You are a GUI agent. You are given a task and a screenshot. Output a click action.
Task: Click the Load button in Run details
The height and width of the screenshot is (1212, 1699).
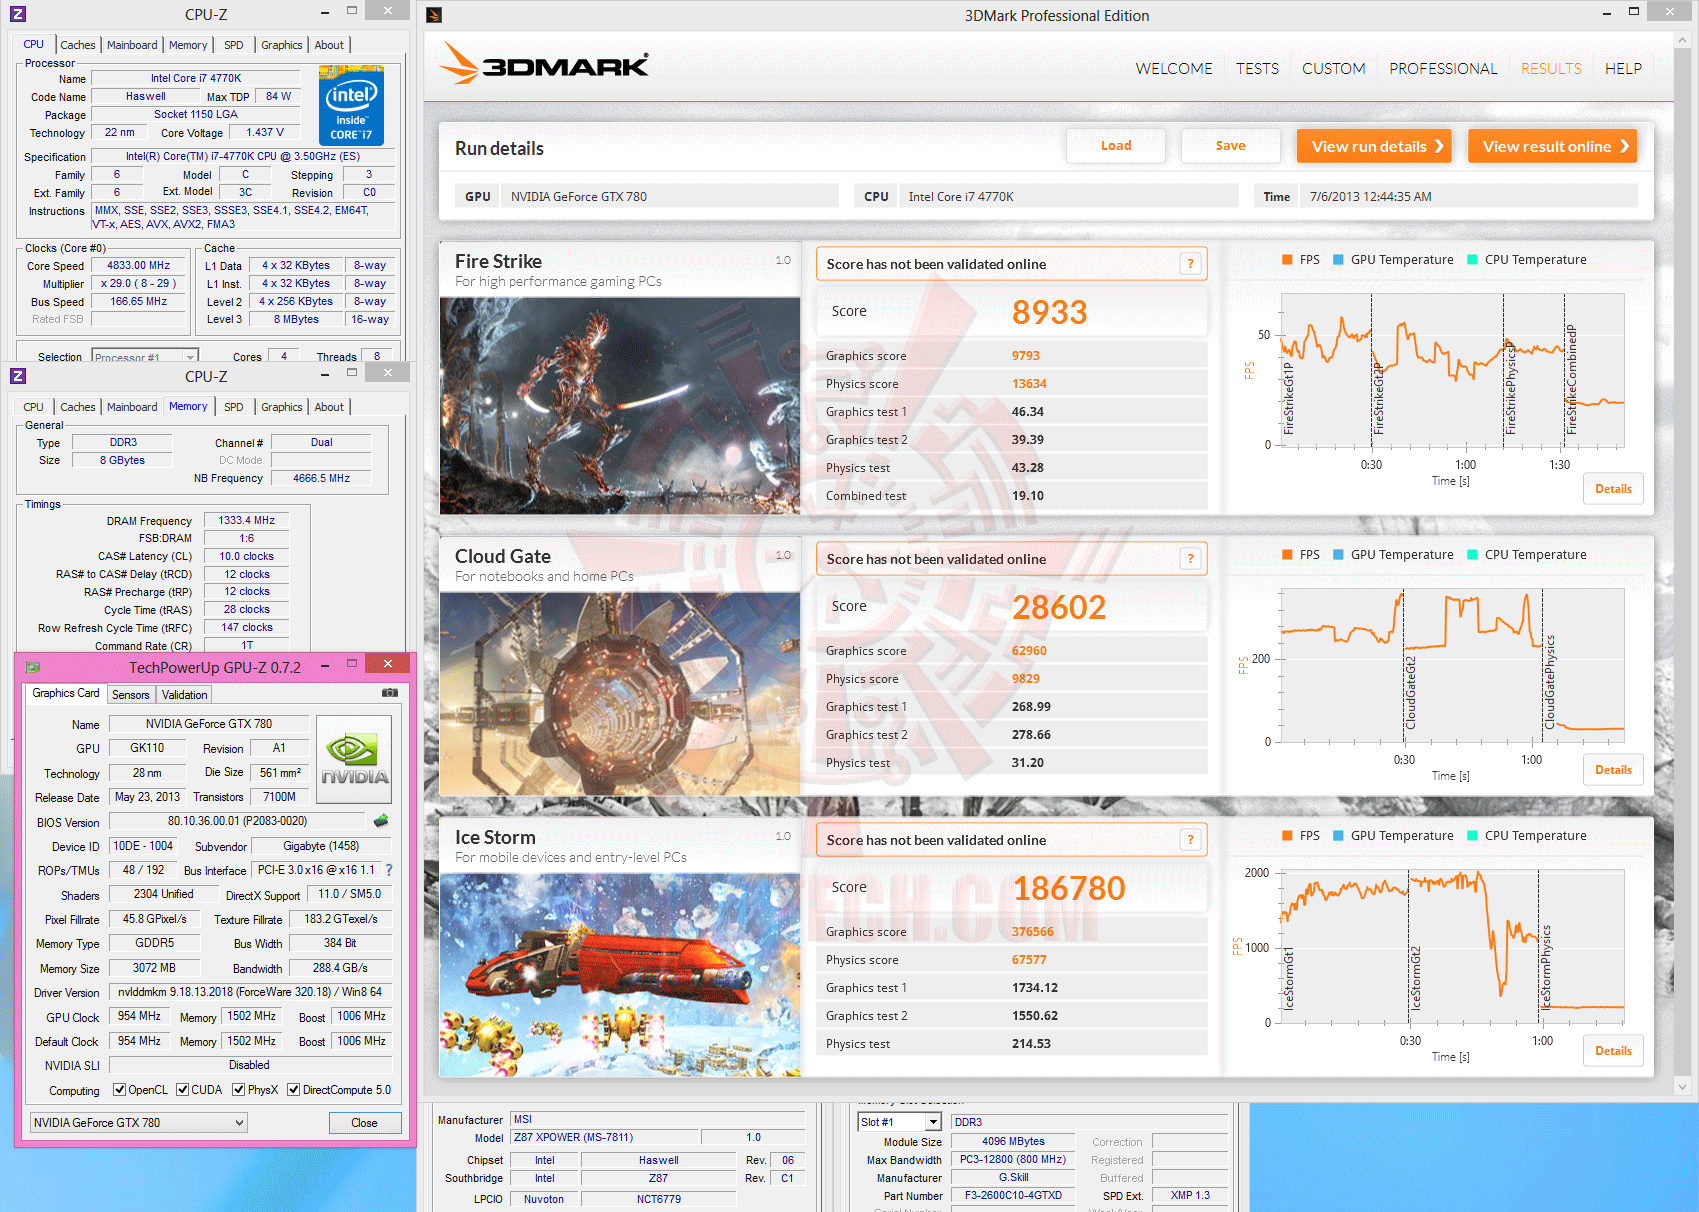coord(1116,146)
